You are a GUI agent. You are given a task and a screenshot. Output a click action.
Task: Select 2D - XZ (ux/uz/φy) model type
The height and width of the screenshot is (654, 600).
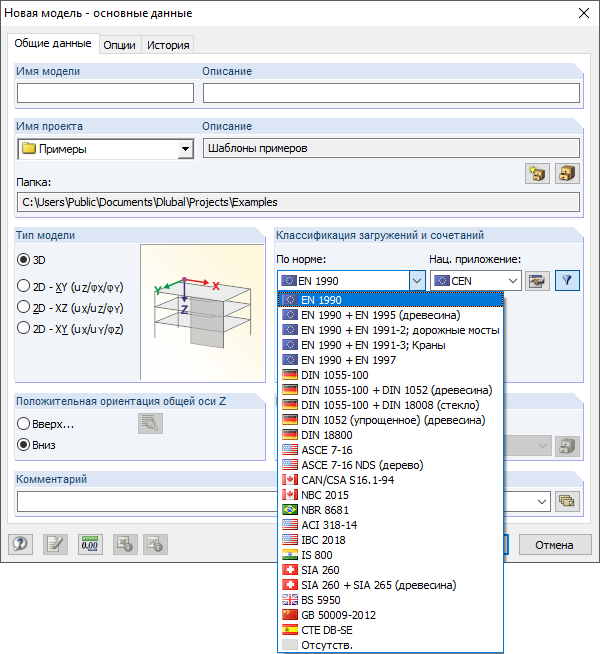coord(23,307)
